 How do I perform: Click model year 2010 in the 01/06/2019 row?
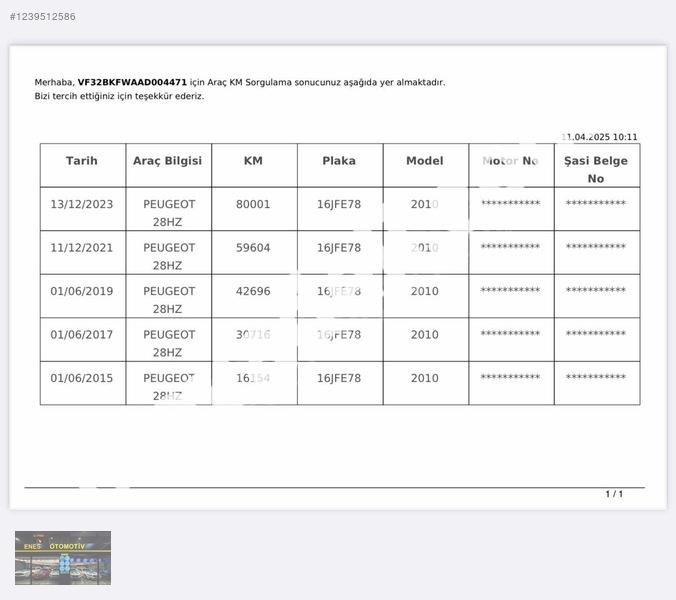[425, 291]
